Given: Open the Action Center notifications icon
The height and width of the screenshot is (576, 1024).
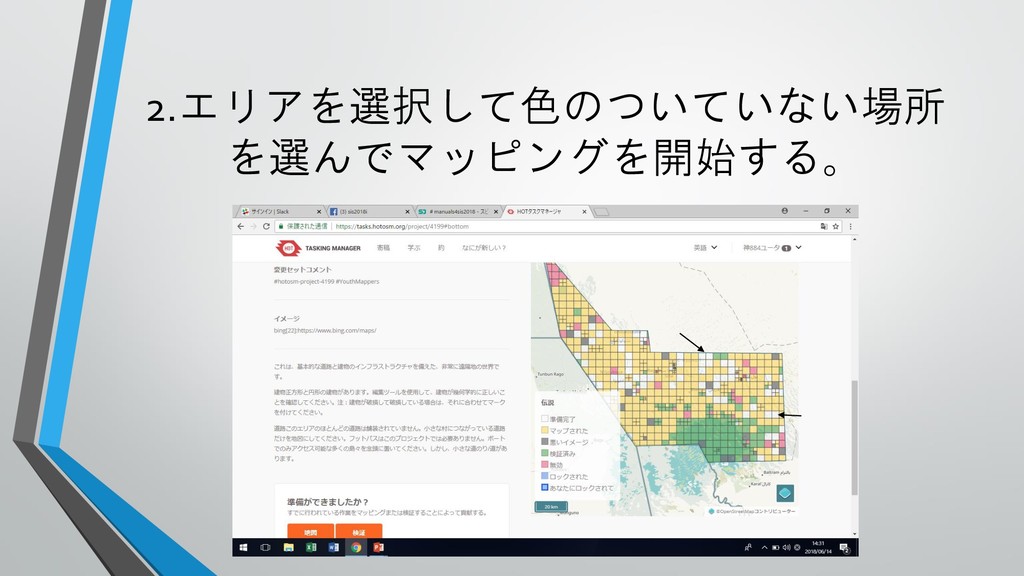Looking at the screenshot, I should pos(844,547).
